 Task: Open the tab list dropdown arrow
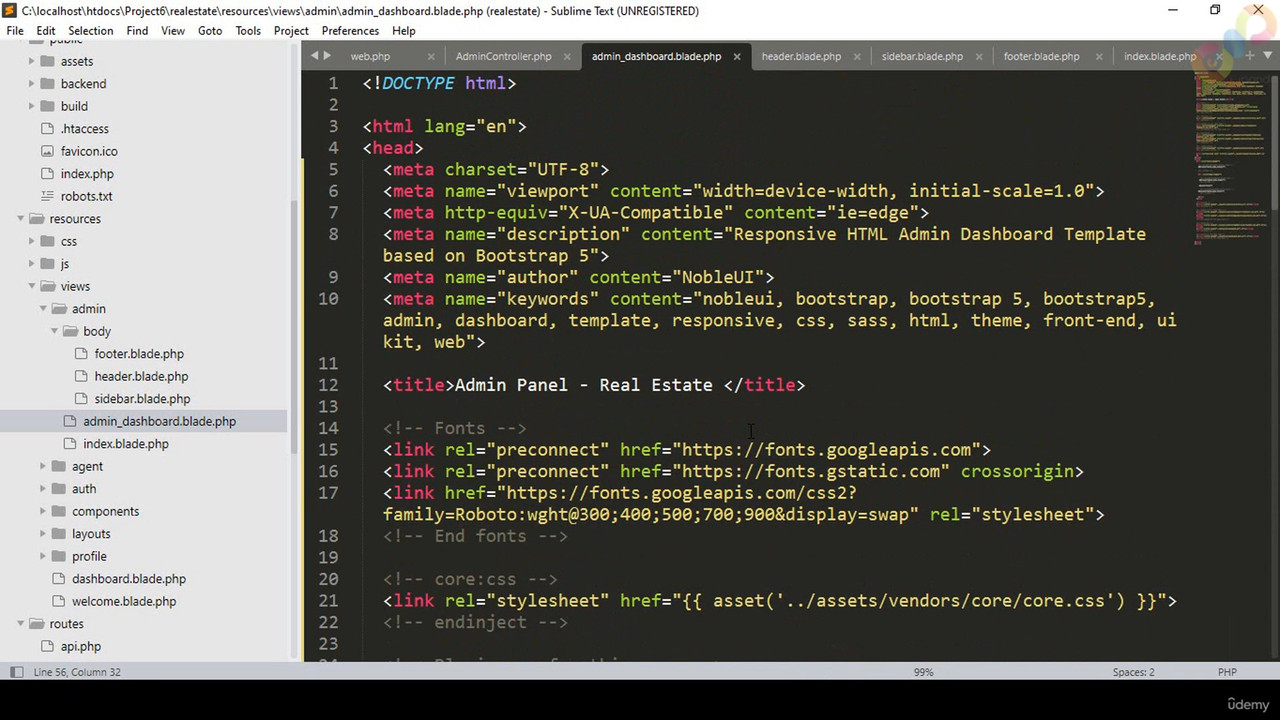pyautogui.click(x=1267, y=56)
